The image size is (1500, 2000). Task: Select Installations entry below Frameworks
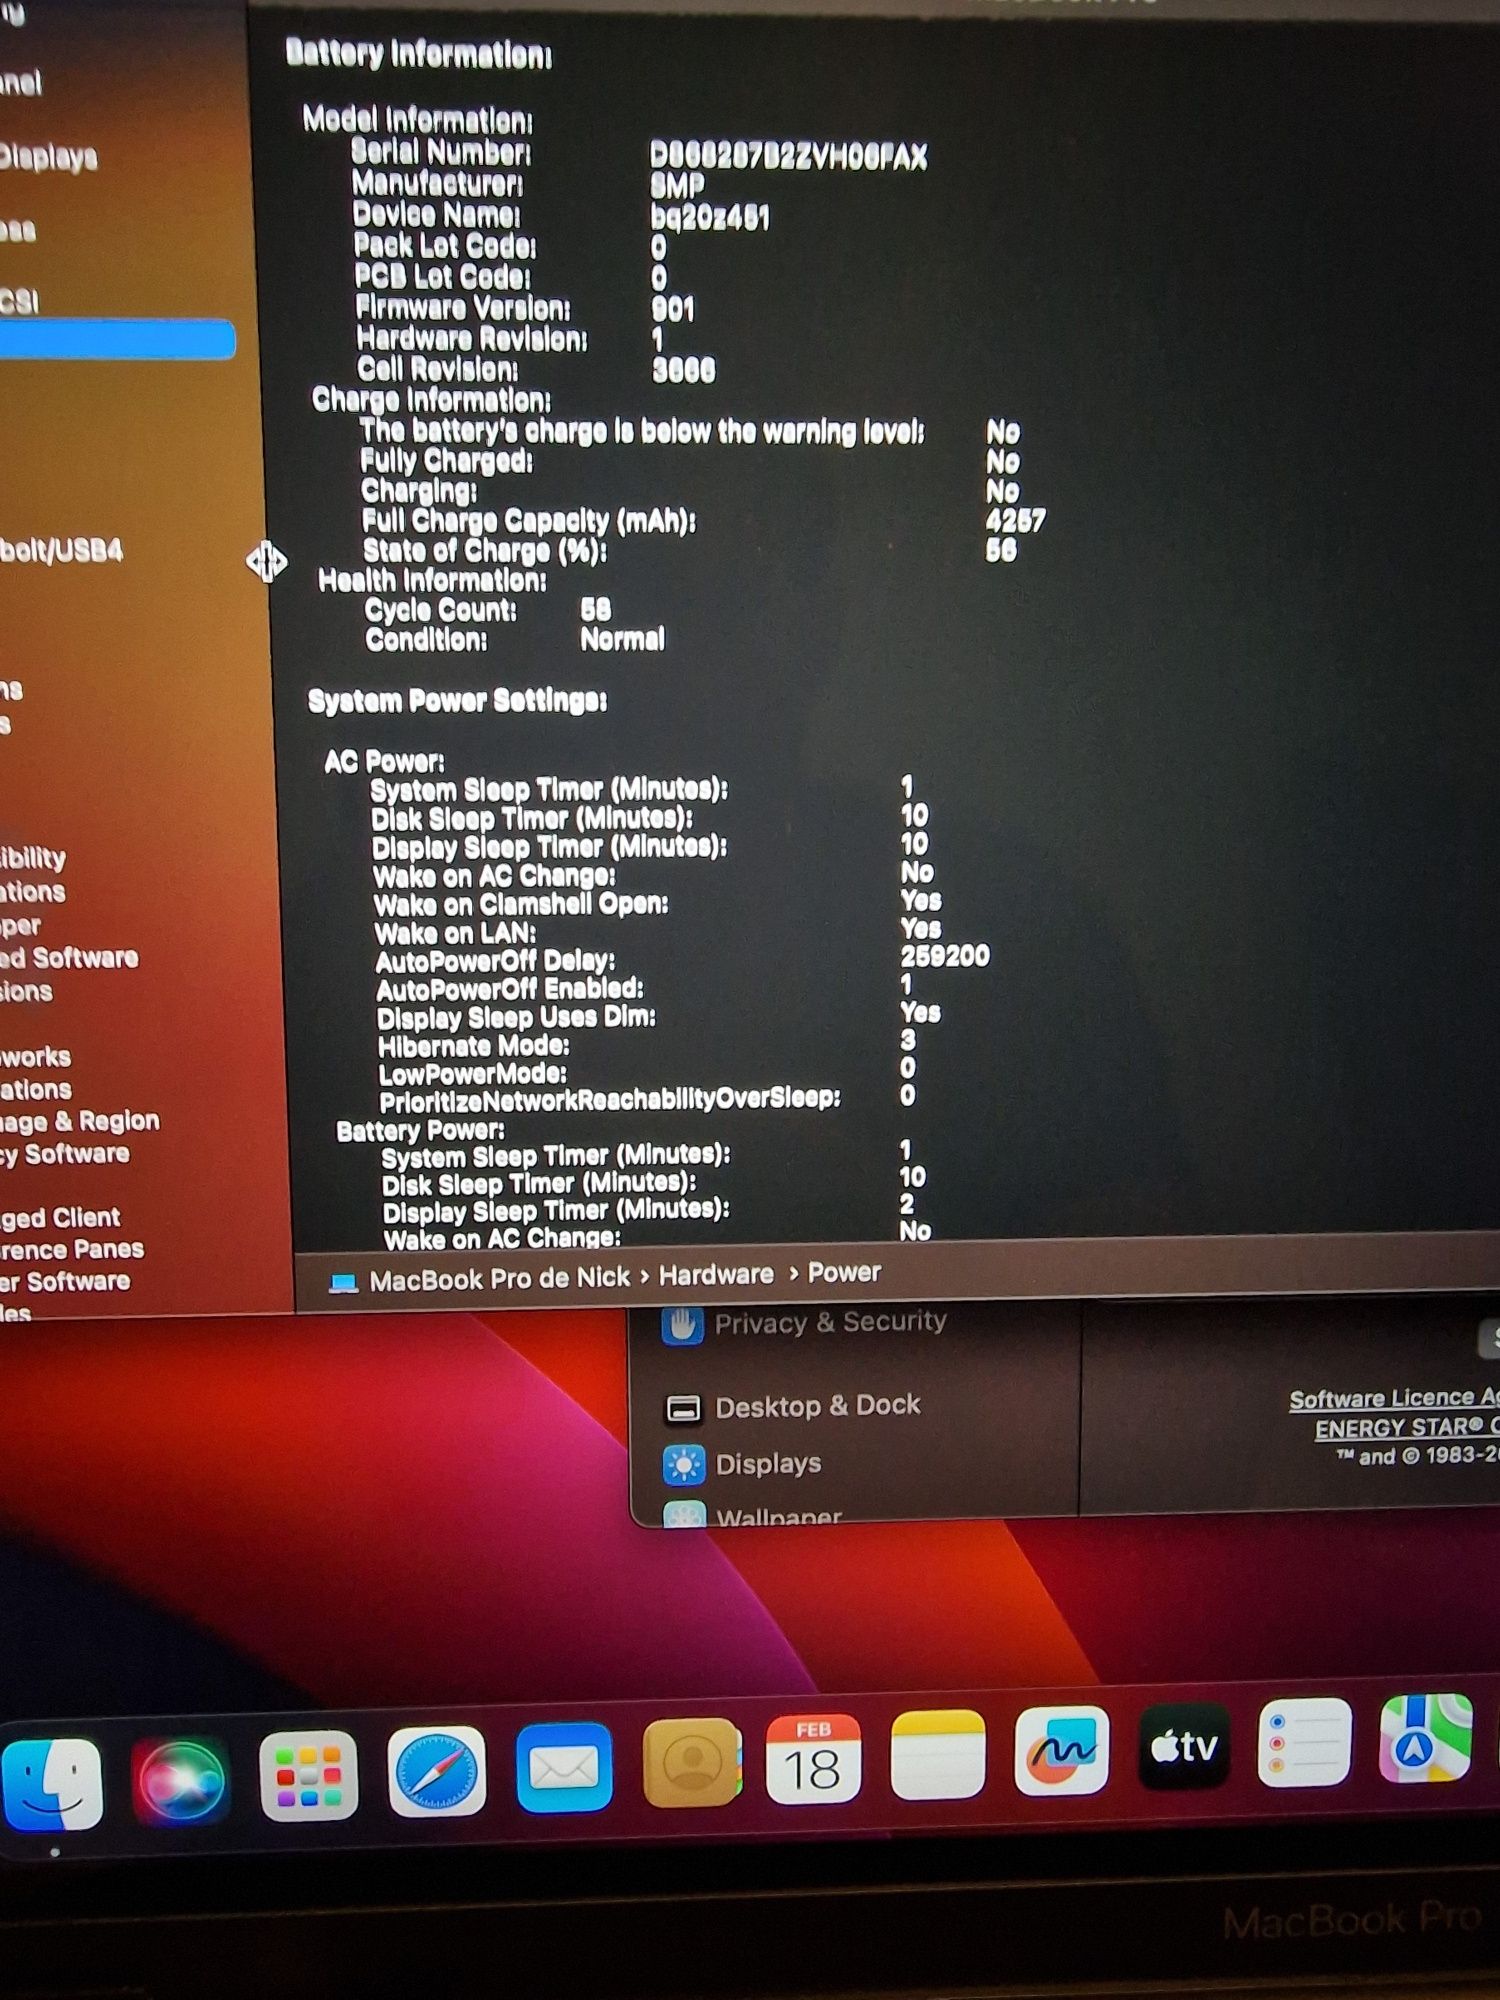(x=36, y=1090)
